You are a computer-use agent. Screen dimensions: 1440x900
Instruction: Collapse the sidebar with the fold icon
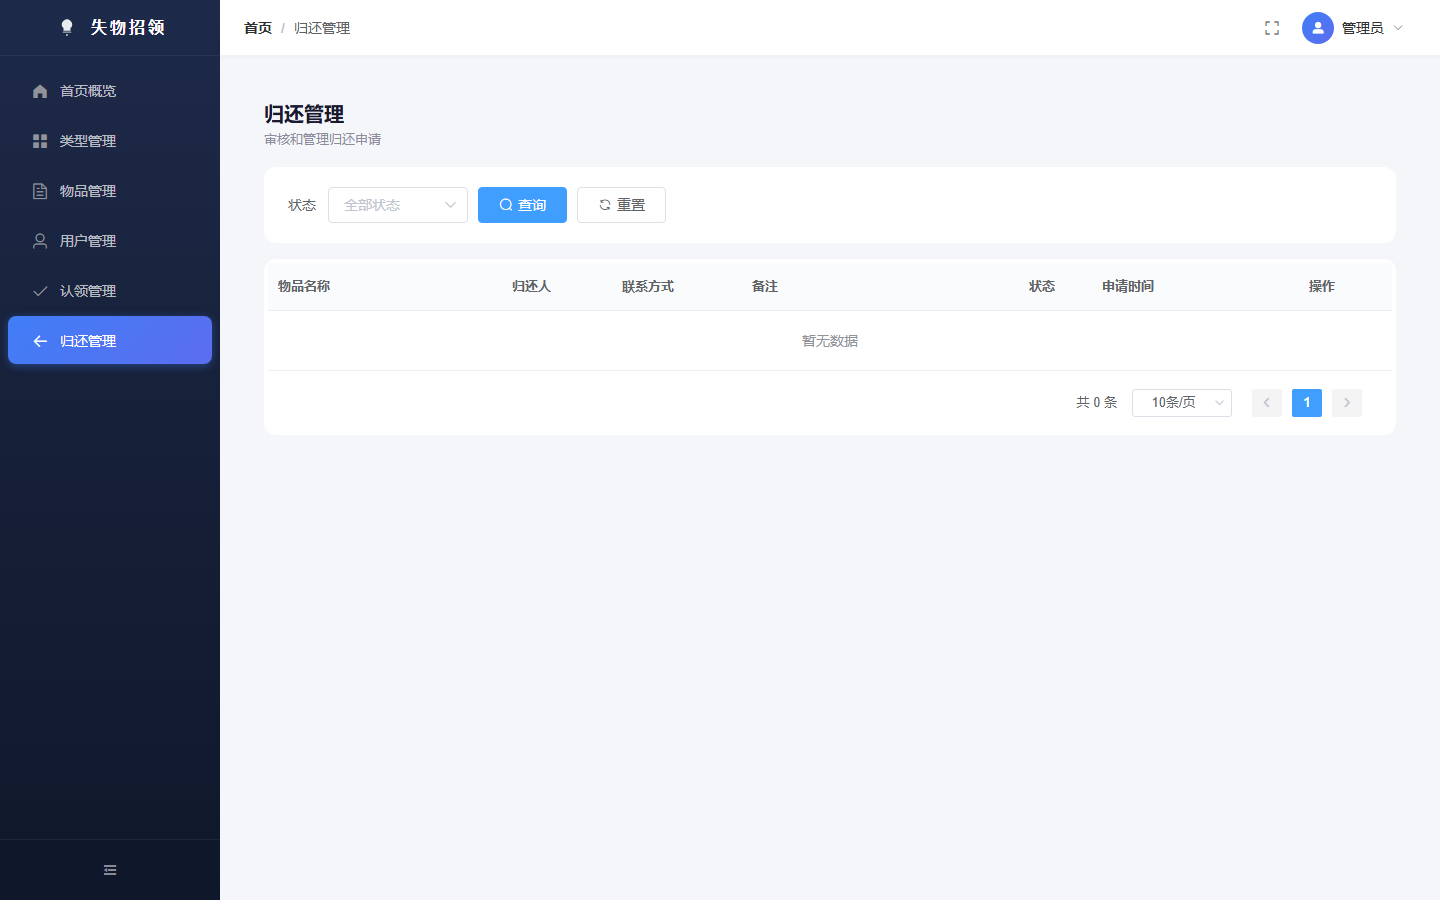pos(110,870)
